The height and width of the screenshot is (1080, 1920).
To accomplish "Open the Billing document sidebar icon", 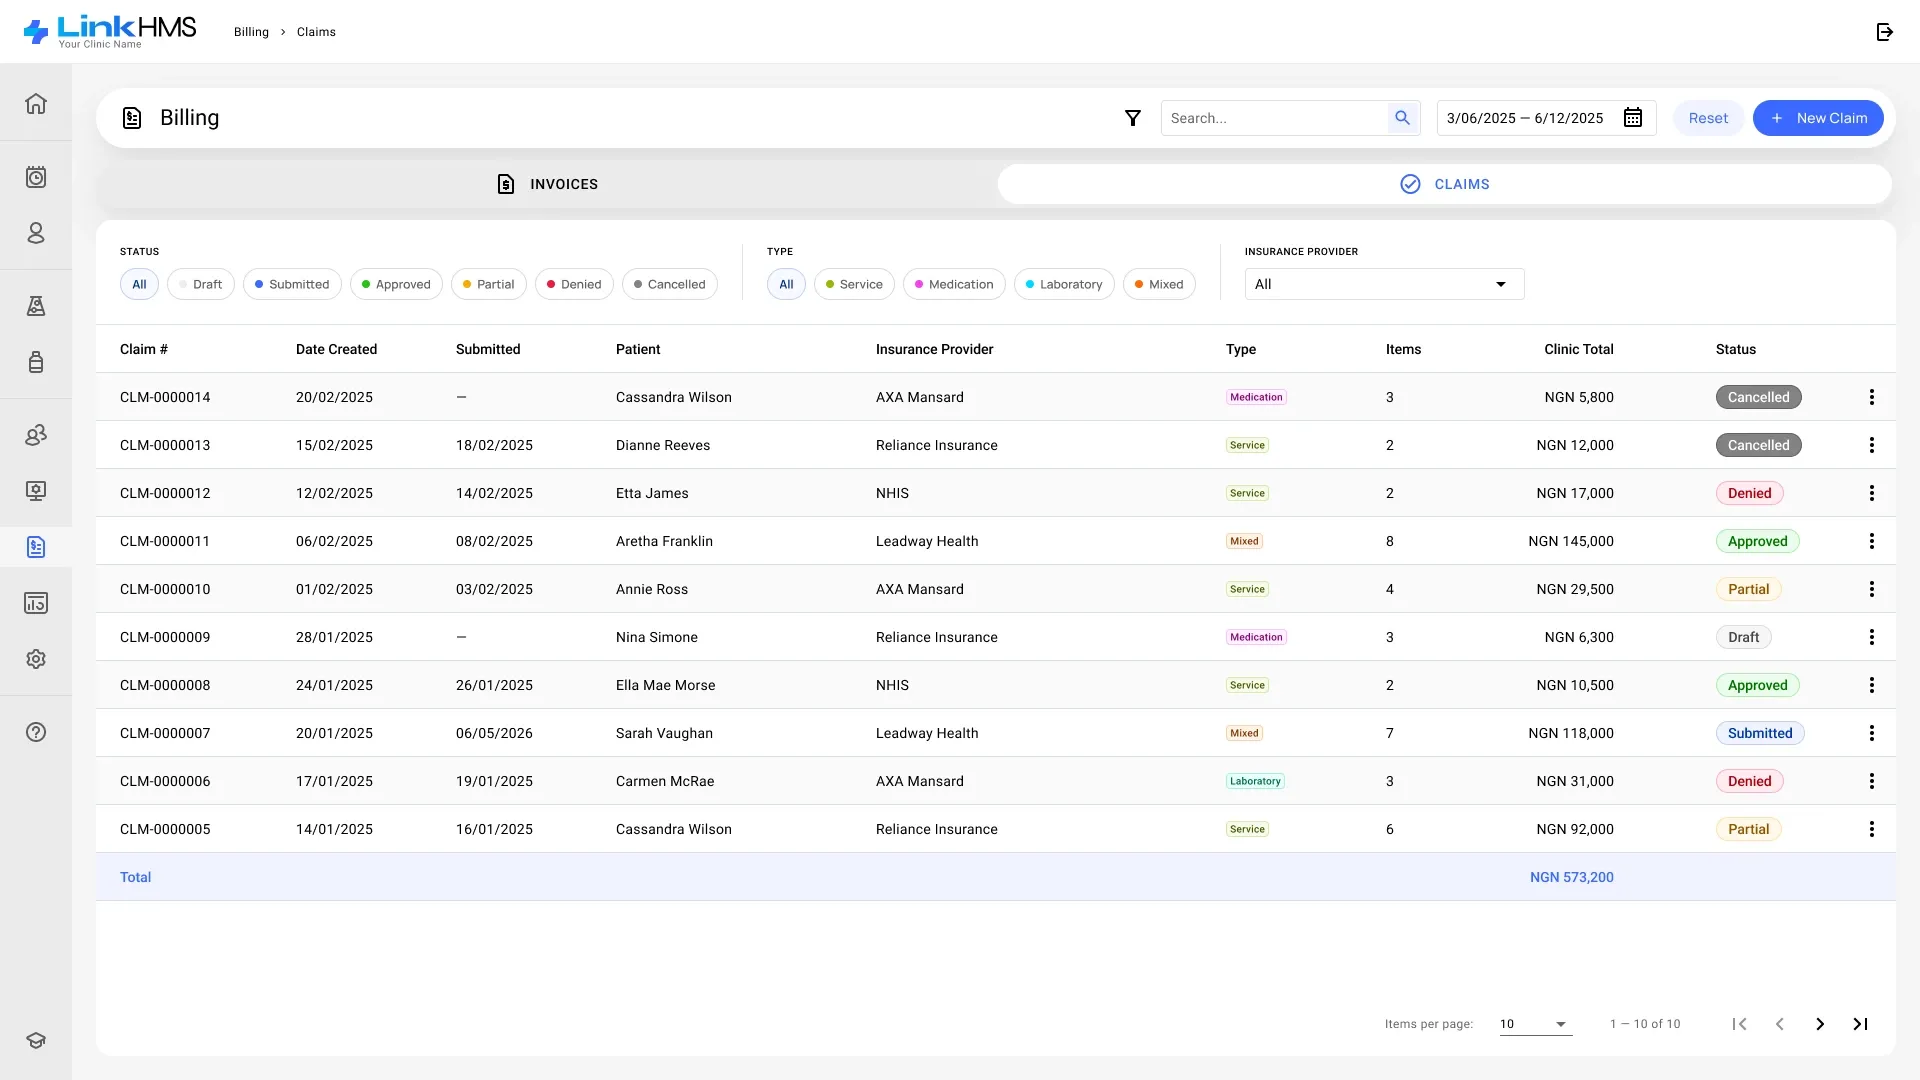I will coord(36,547).
